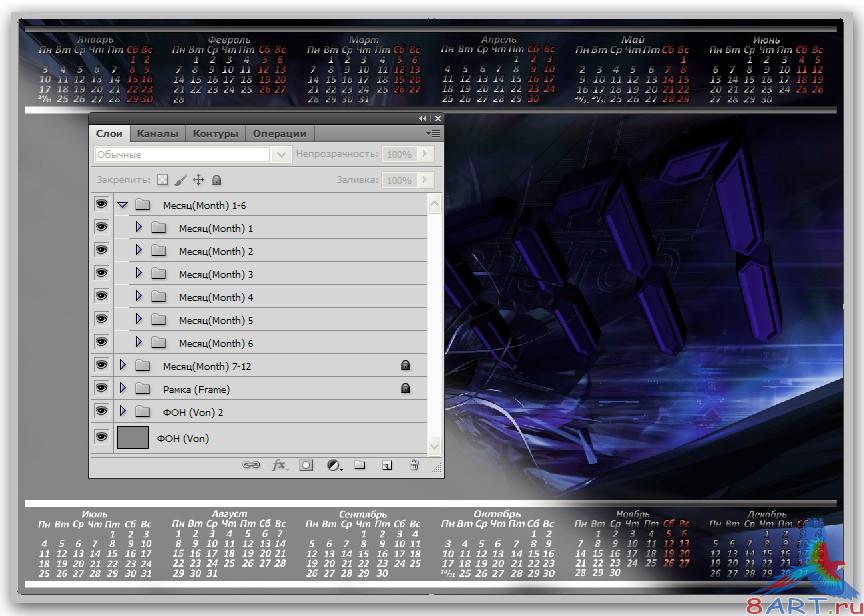This screenshot has width=864, height=616.
Task: Click the lock transparent pixels icon
Action: (162, 180)
